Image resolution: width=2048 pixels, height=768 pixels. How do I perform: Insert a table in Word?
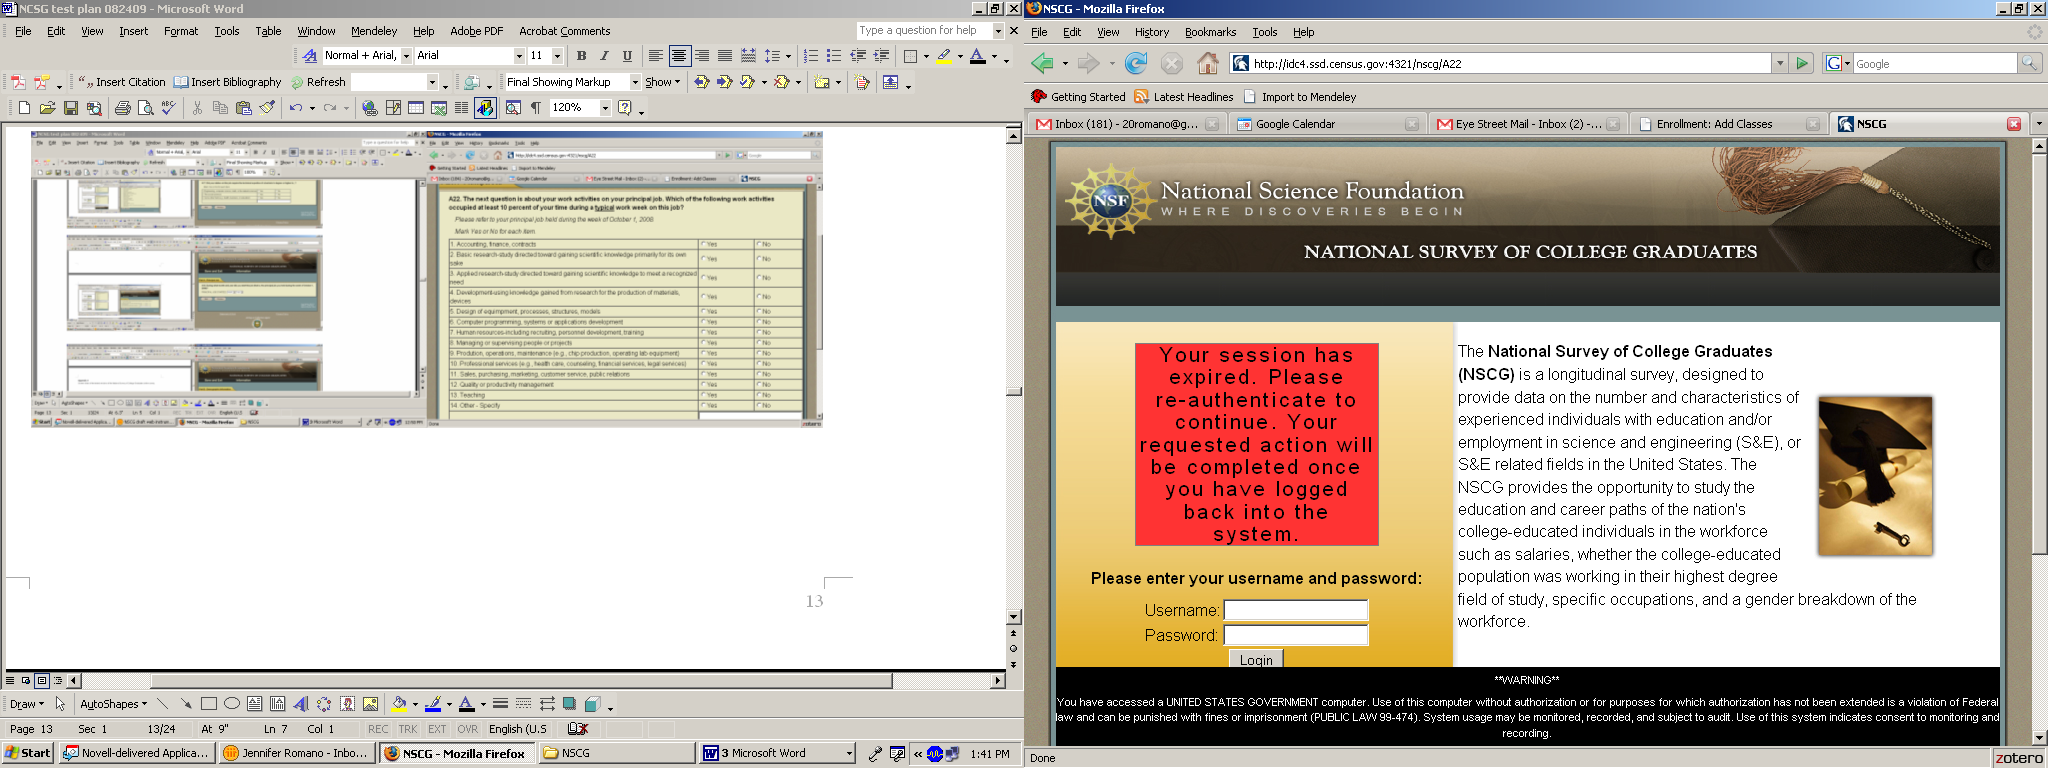(x=416, y=108)
